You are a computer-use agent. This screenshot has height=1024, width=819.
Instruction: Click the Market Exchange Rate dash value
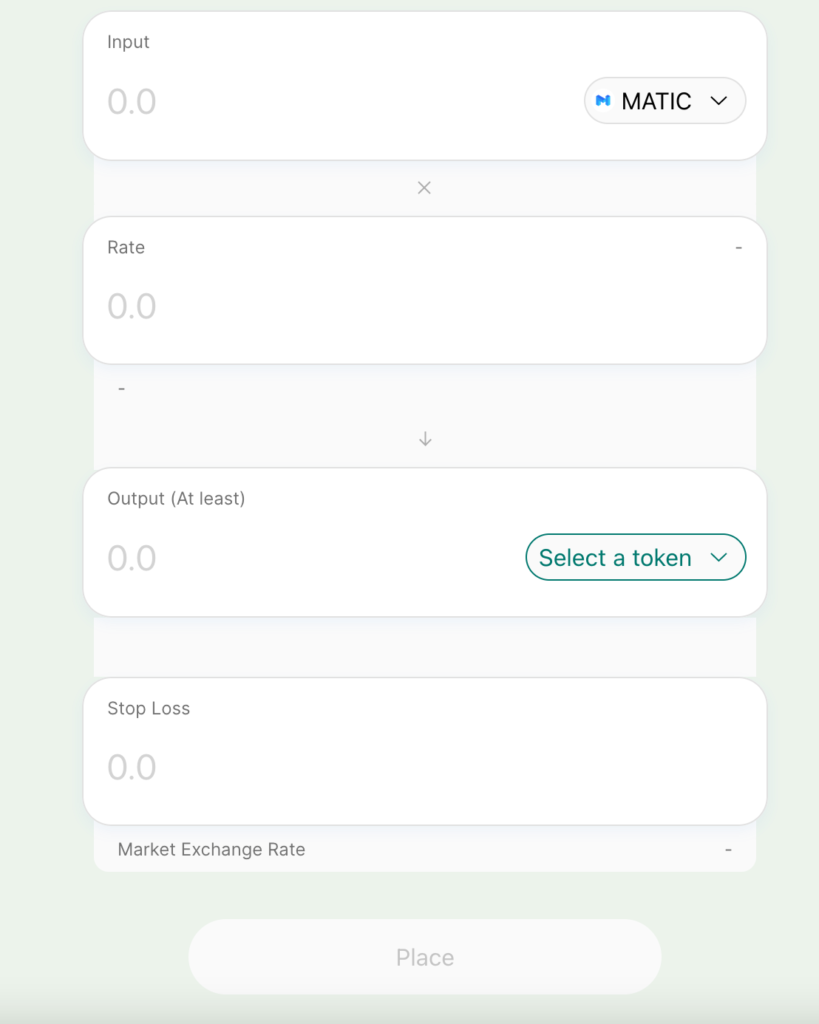pyautogui.click(x=728, y=850)
